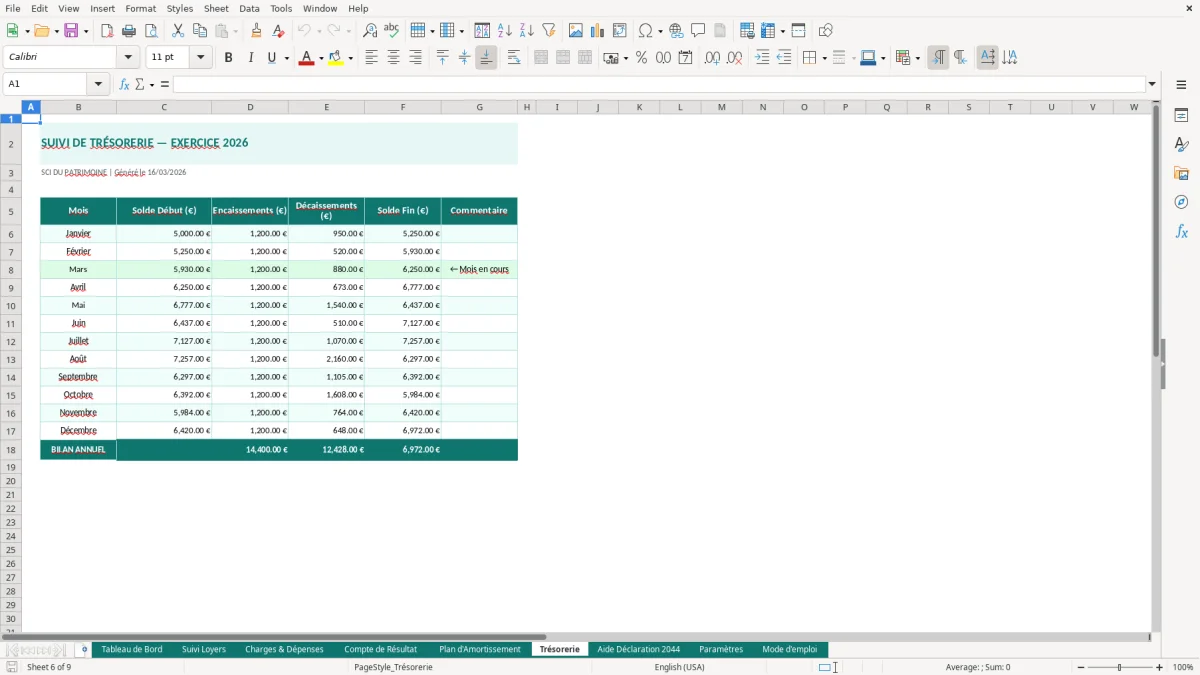Click the Spelling check icon

tap(392, 31)
